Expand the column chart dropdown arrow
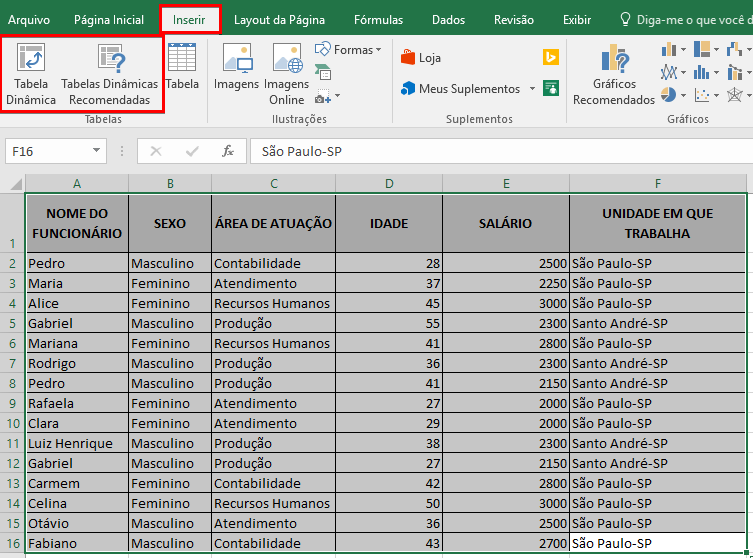The height and width of the screenshot is (558, 753). pos(683,49)
